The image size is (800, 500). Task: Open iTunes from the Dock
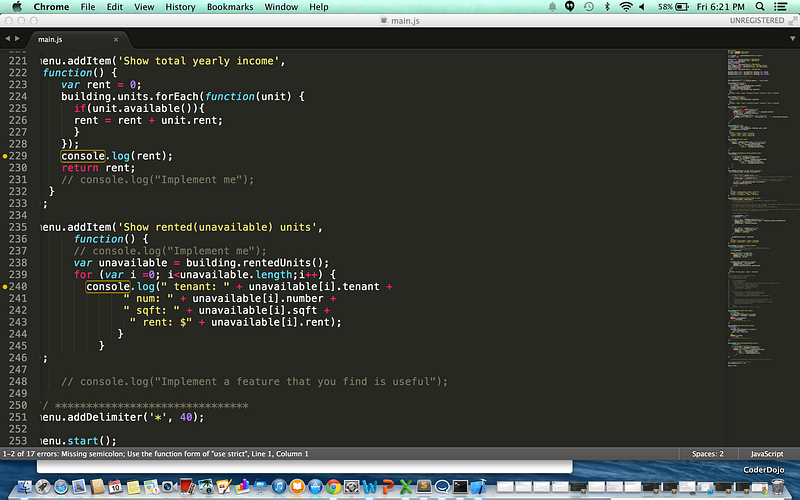pos(279,486)
